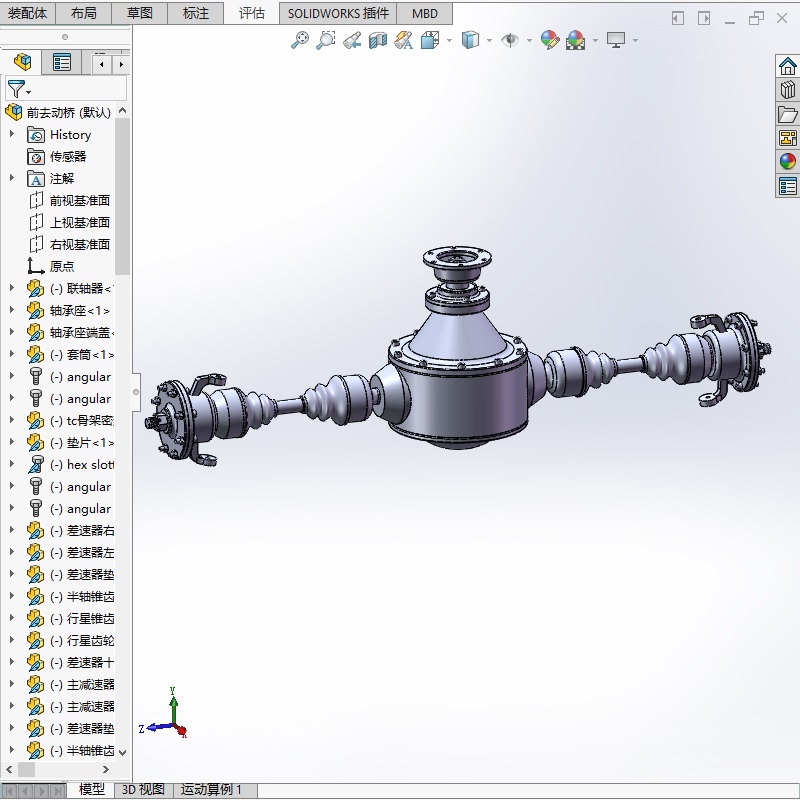
Task: Open the View Settings dropdown arrow
Action: (635, 40)
